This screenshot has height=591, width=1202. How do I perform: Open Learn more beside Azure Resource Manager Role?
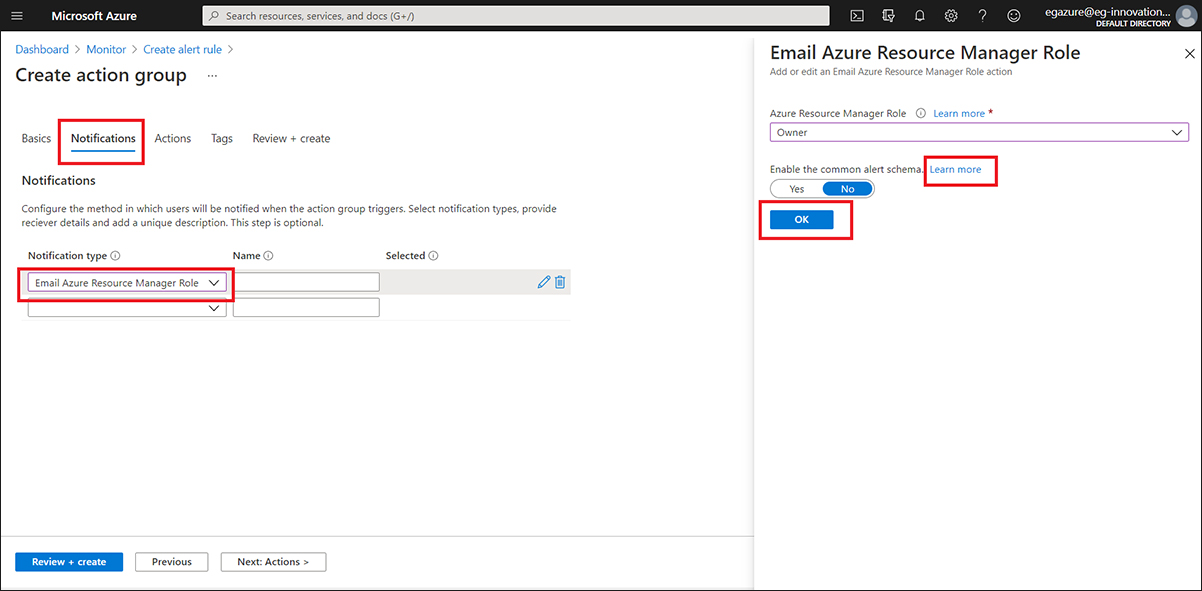(959, 114)
